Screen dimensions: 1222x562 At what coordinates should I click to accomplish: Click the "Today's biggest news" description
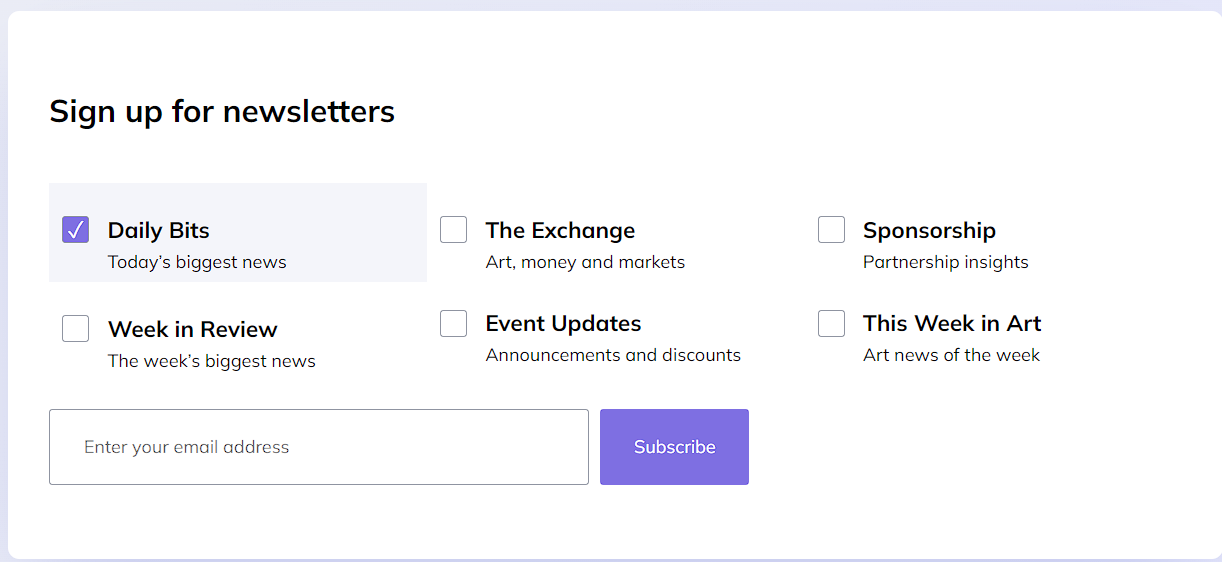click(197, 262)
